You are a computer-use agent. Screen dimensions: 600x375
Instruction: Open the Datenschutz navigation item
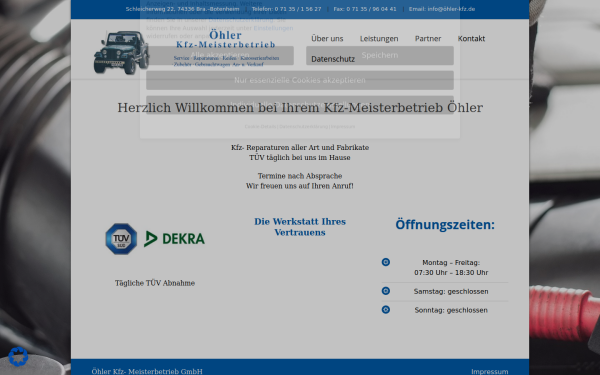point(333,59)
